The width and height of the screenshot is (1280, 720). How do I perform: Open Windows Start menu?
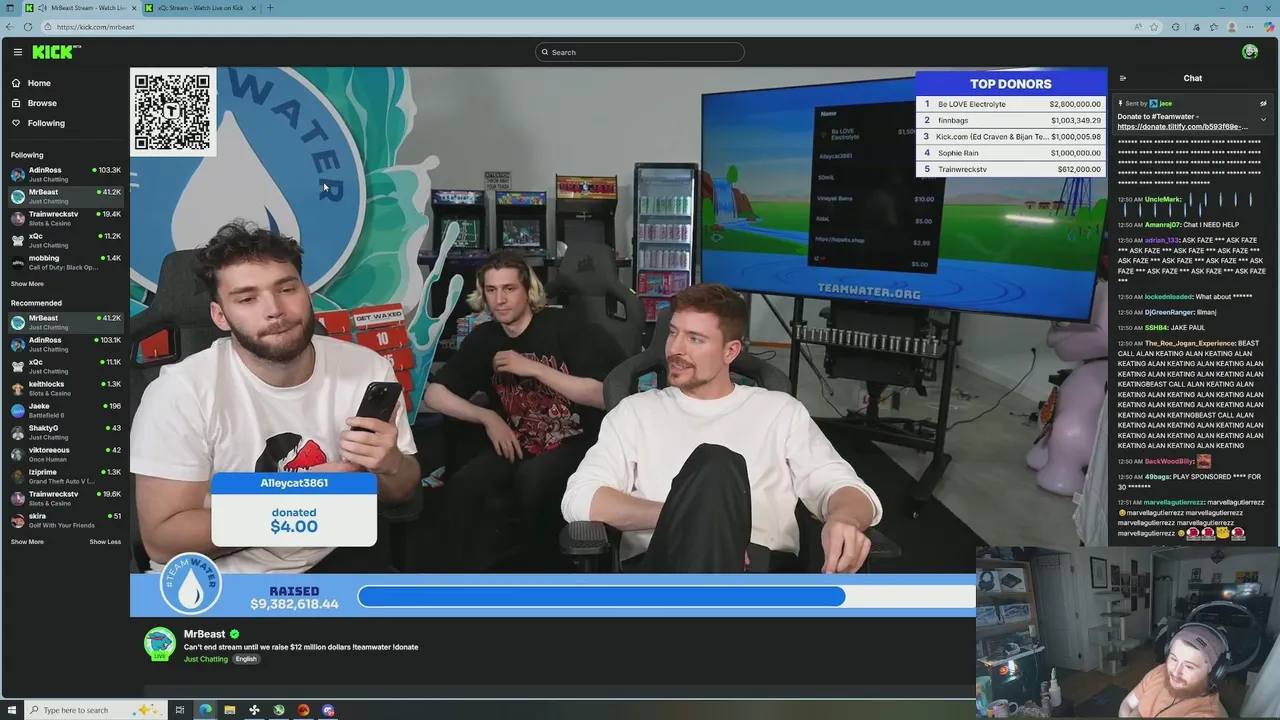tap(12, 710)
